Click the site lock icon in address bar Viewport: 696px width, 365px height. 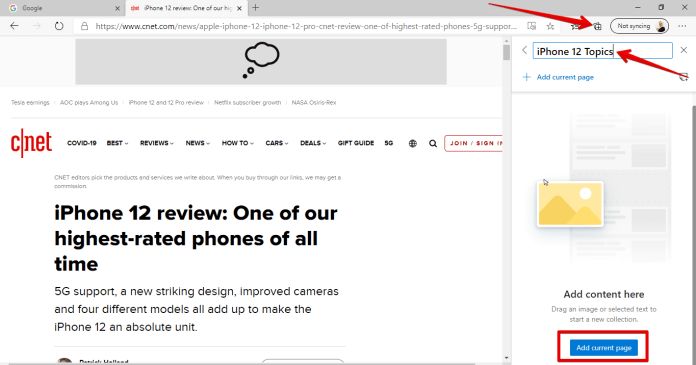[84, 27]
